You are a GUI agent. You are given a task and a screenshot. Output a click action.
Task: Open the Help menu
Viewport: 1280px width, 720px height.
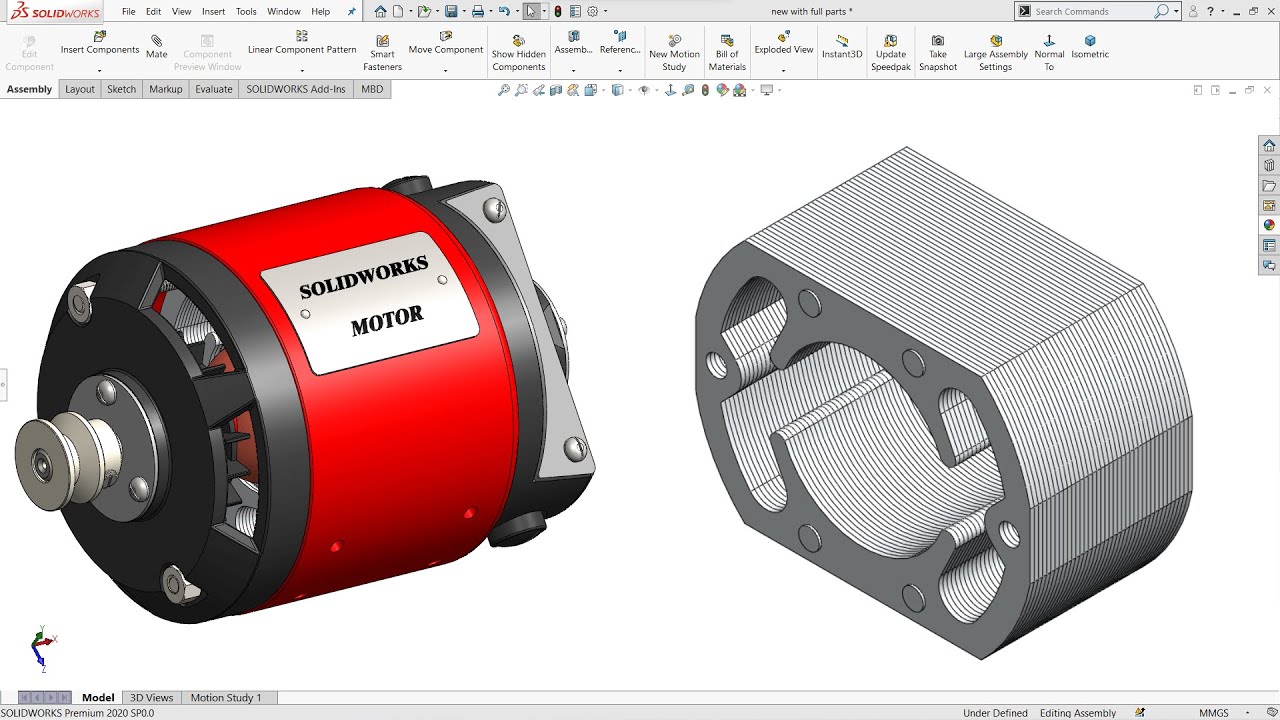click(320, 11)
